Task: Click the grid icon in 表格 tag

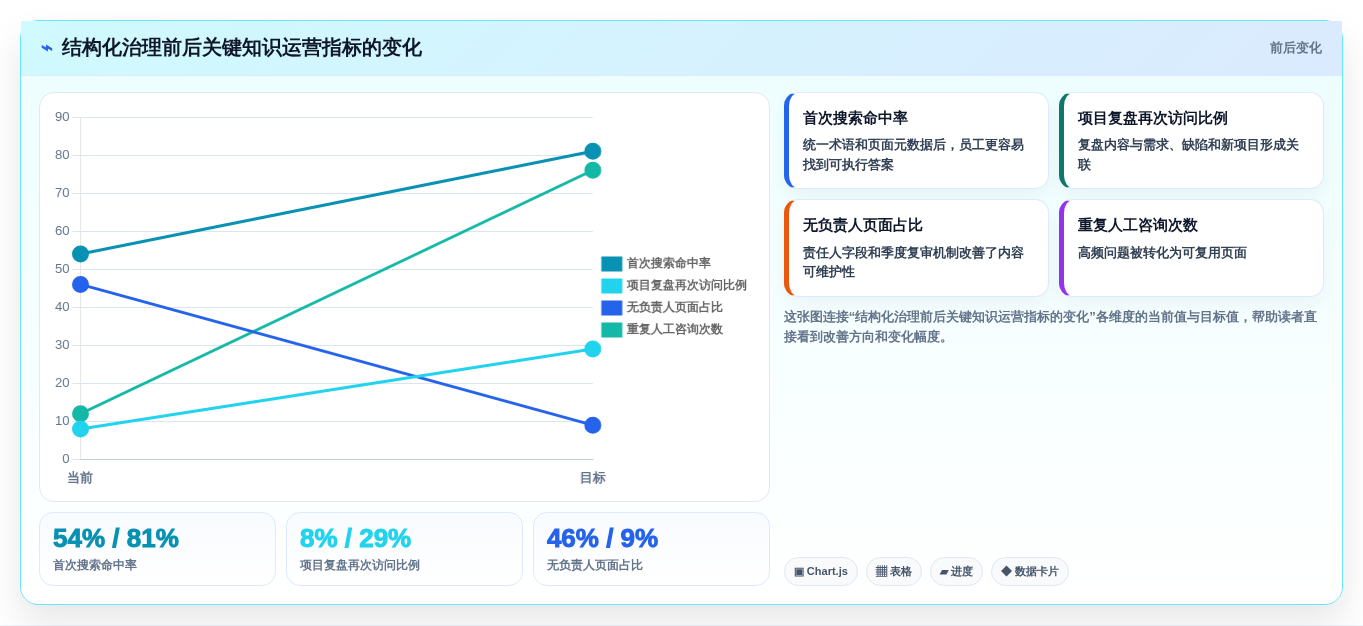Action: (x=881, y=572)
